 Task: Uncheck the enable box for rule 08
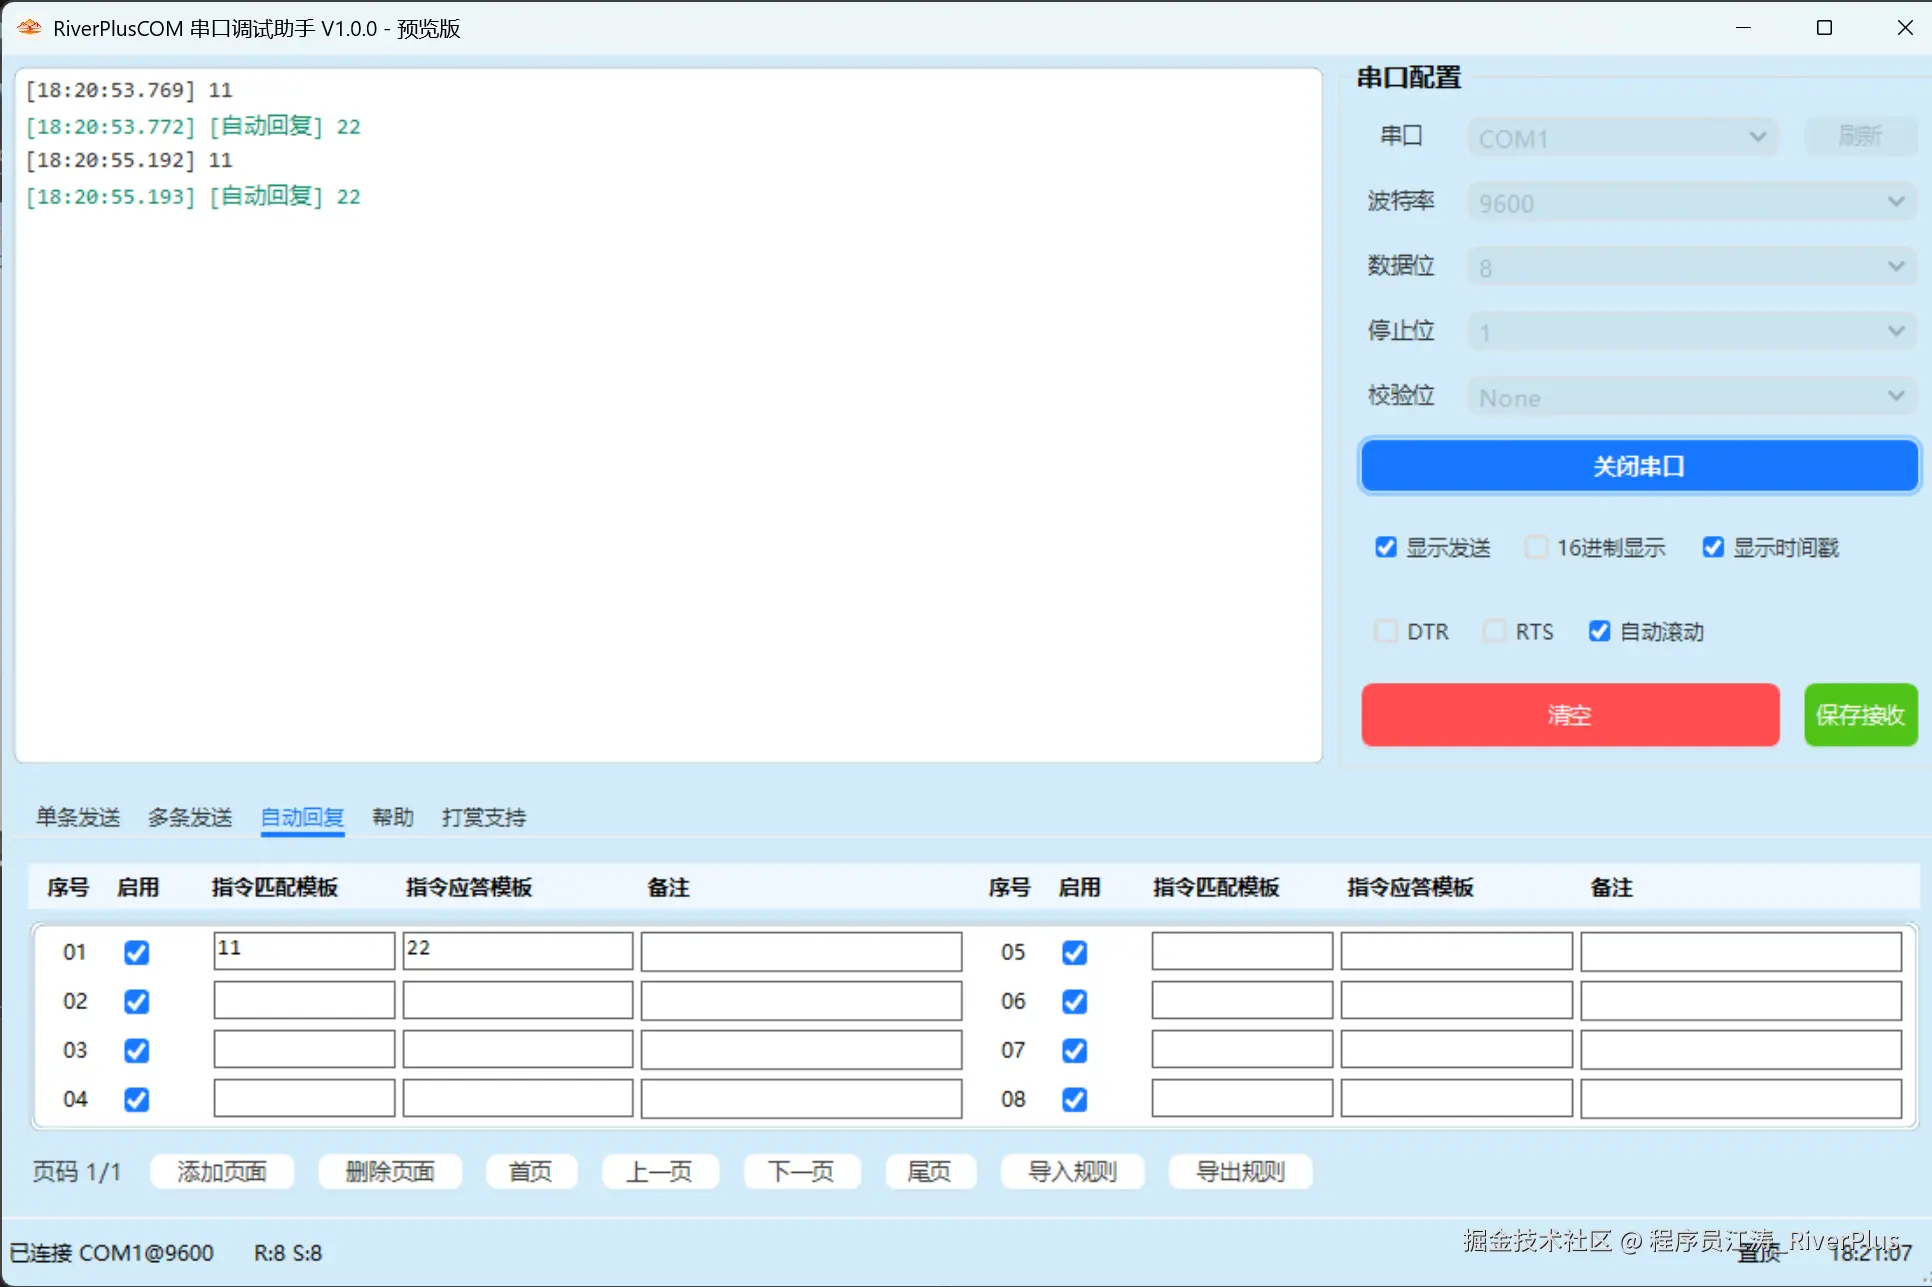pos(1075,1099)
